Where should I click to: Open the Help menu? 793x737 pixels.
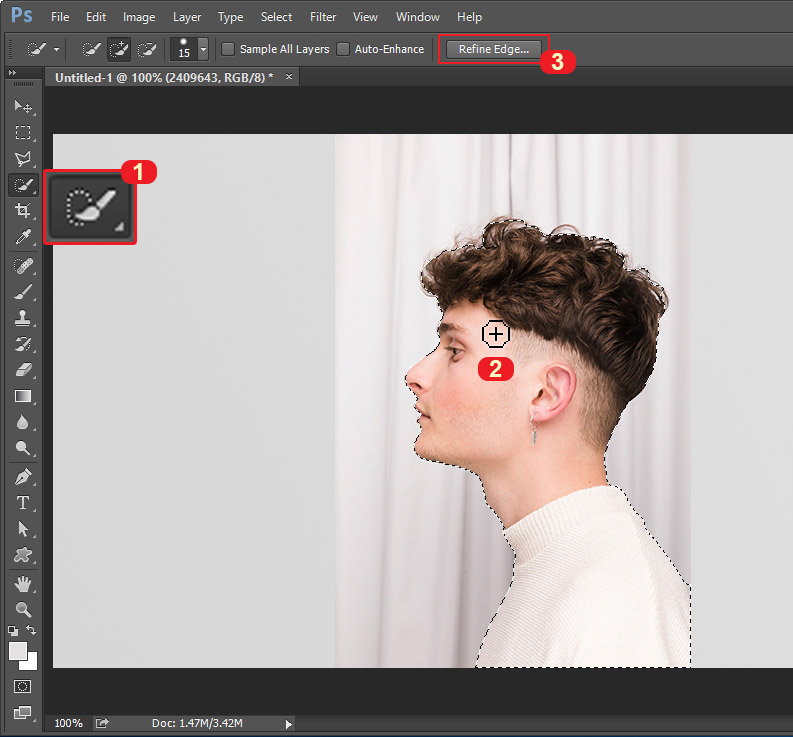pos(469,17)
